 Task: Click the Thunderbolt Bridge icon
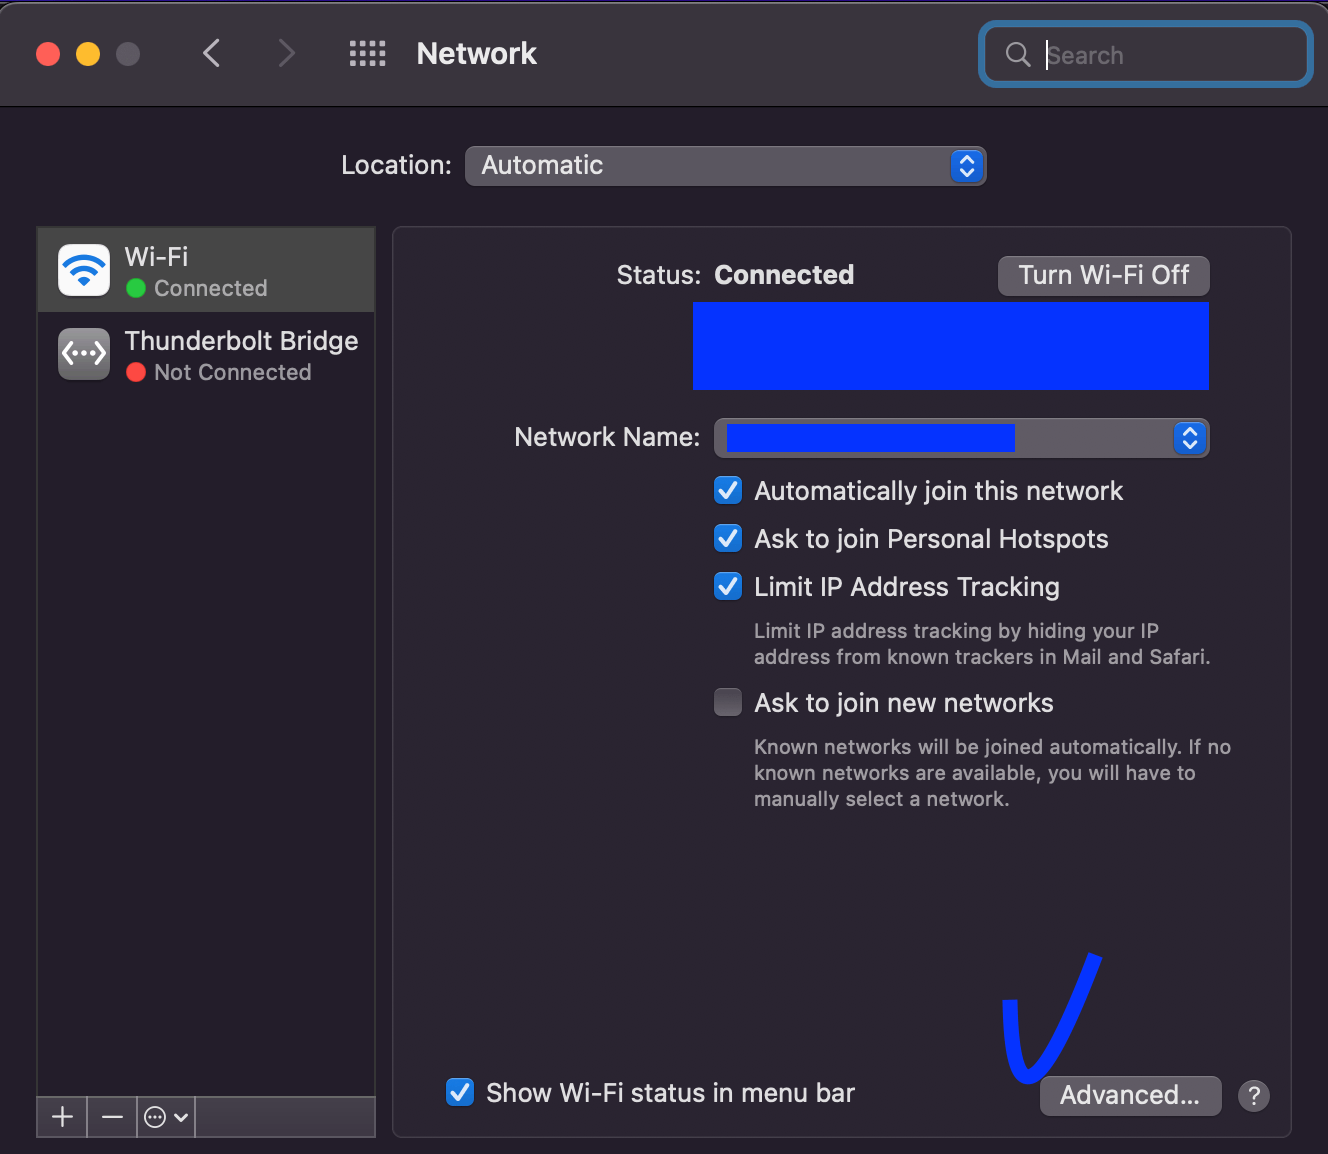pyautogui.click(x=84, y=354)
